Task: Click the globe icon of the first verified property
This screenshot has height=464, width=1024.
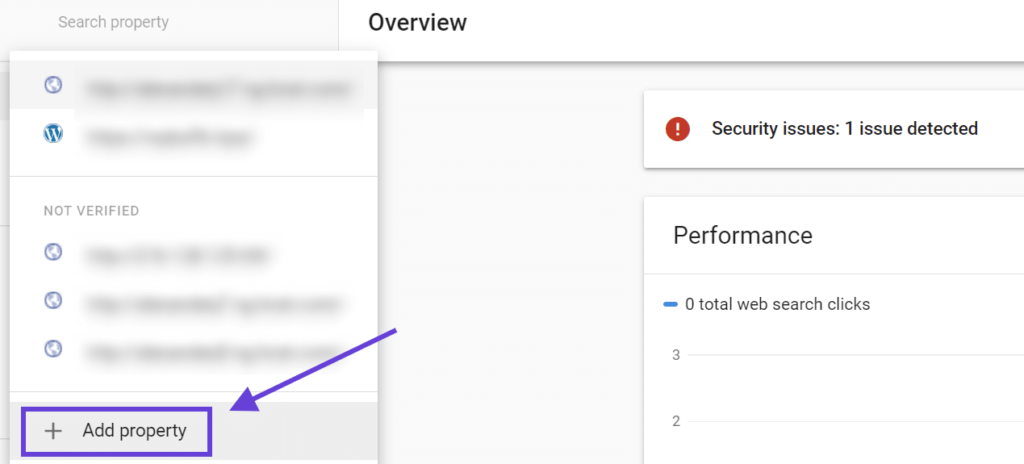Action: (x=53, y=86)
